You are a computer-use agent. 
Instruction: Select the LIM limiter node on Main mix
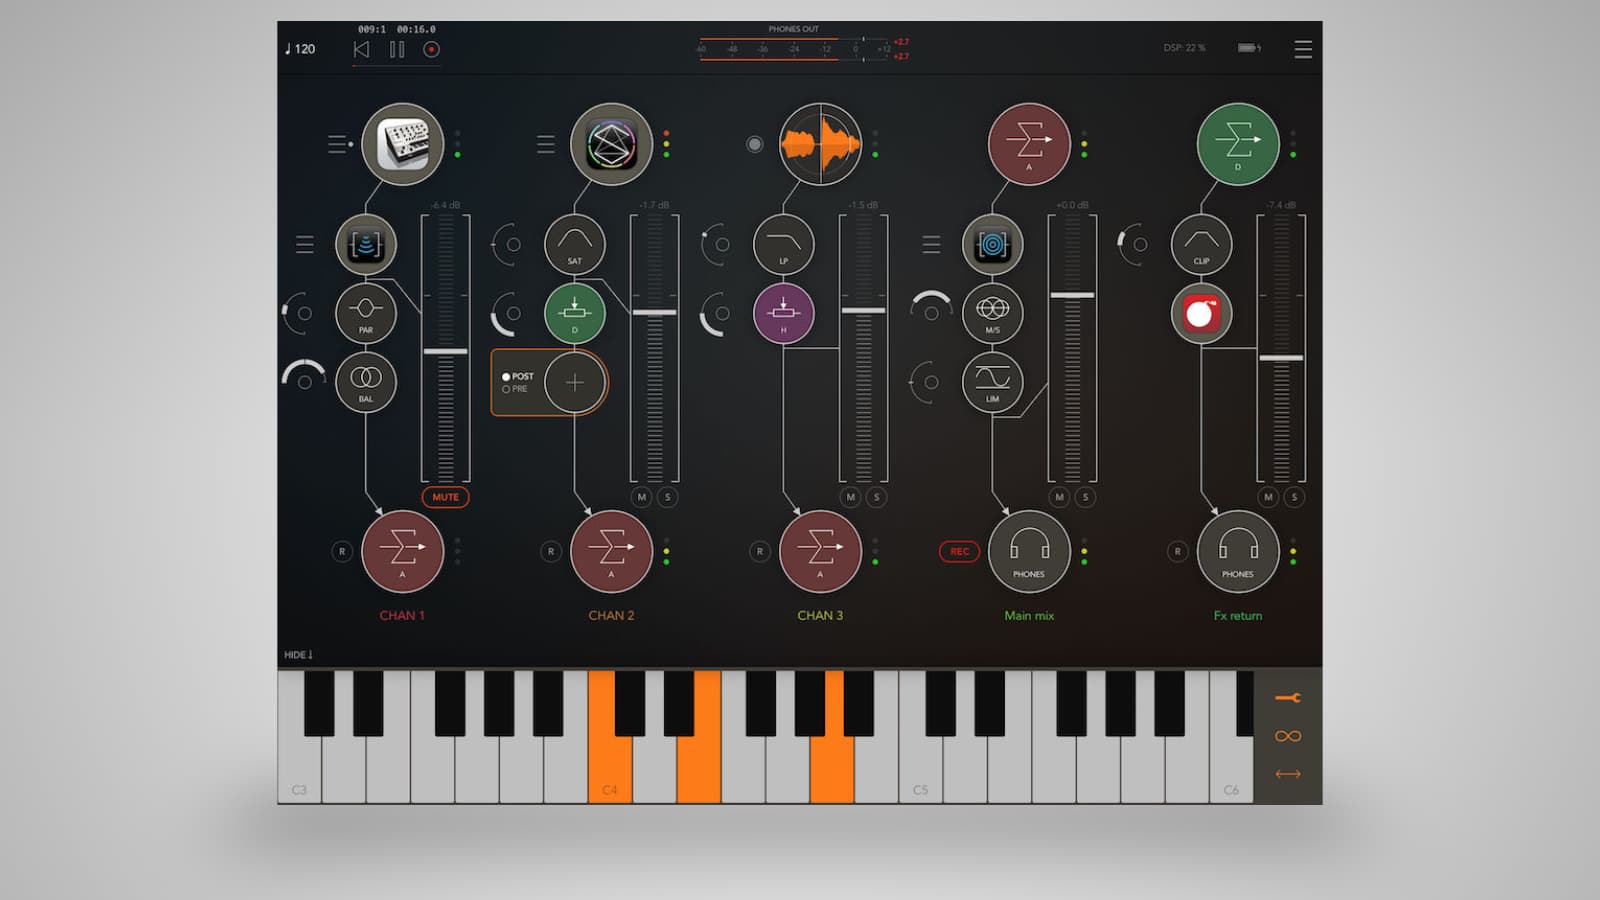pos(993,381)
